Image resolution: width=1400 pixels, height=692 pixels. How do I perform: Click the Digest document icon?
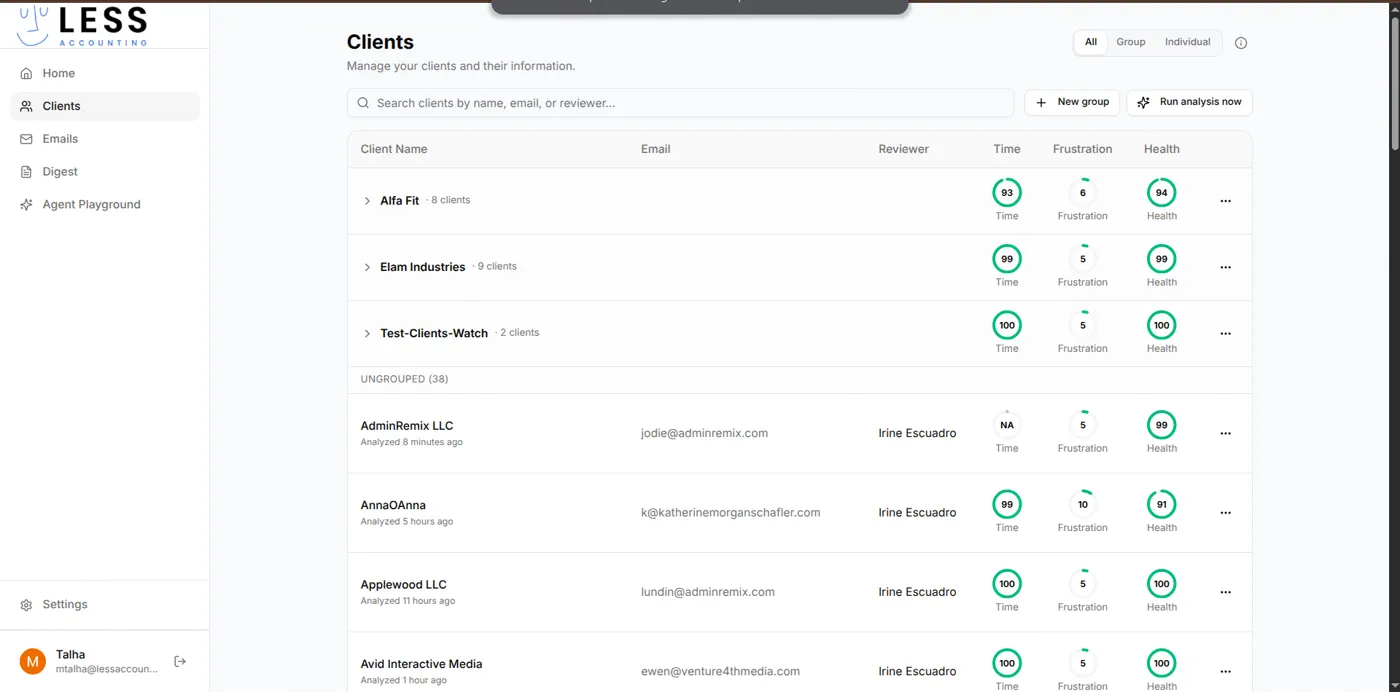click(x=26, y=172)
